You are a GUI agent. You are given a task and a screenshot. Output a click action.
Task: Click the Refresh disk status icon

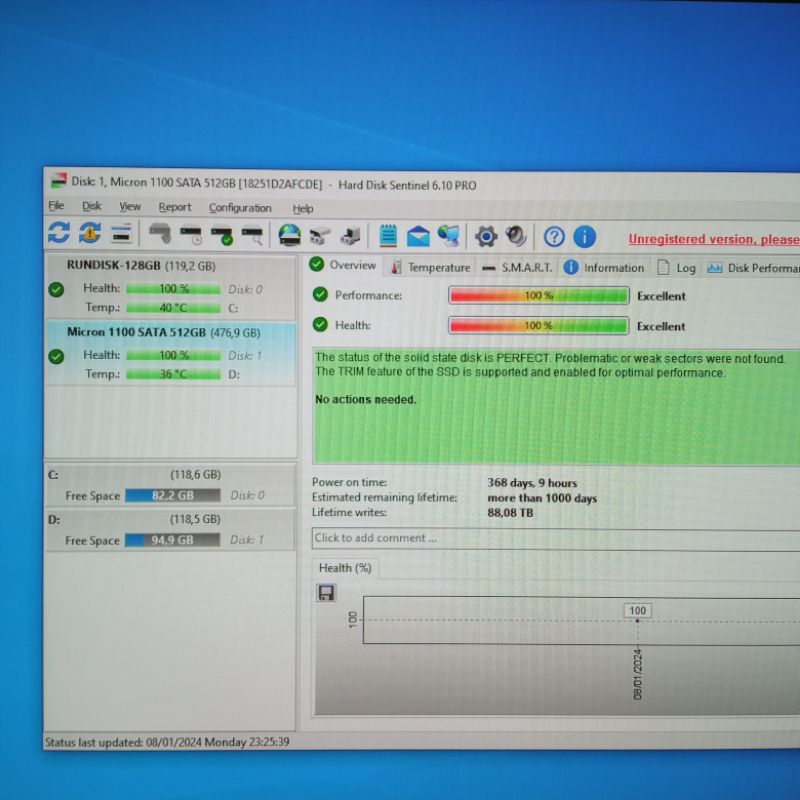pos(59,234)
